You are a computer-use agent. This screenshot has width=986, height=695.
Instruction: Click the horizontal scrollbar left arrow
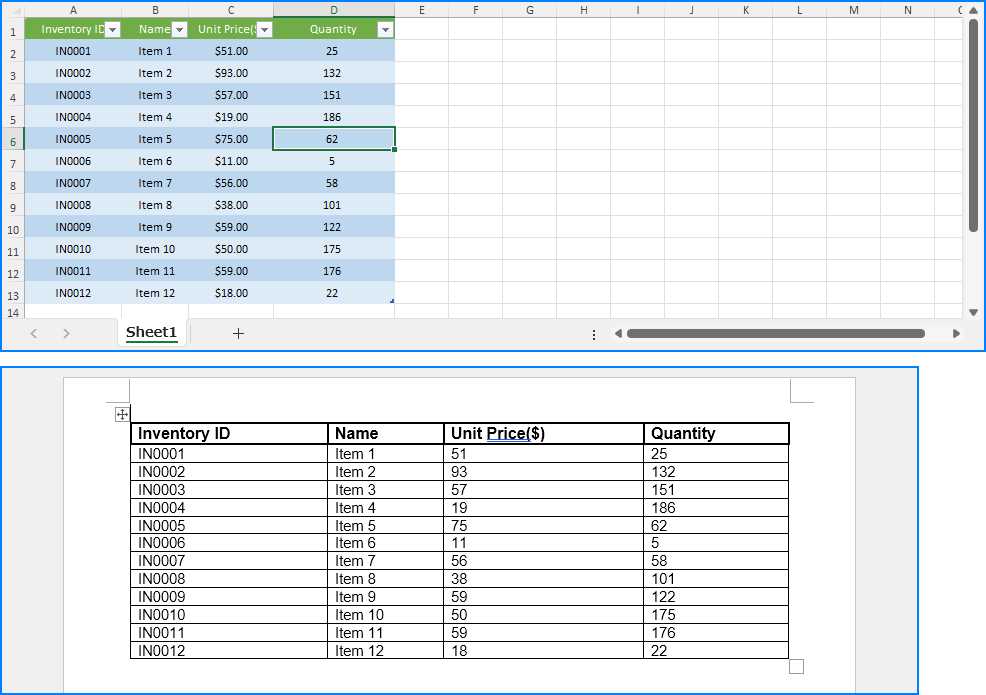618,333
